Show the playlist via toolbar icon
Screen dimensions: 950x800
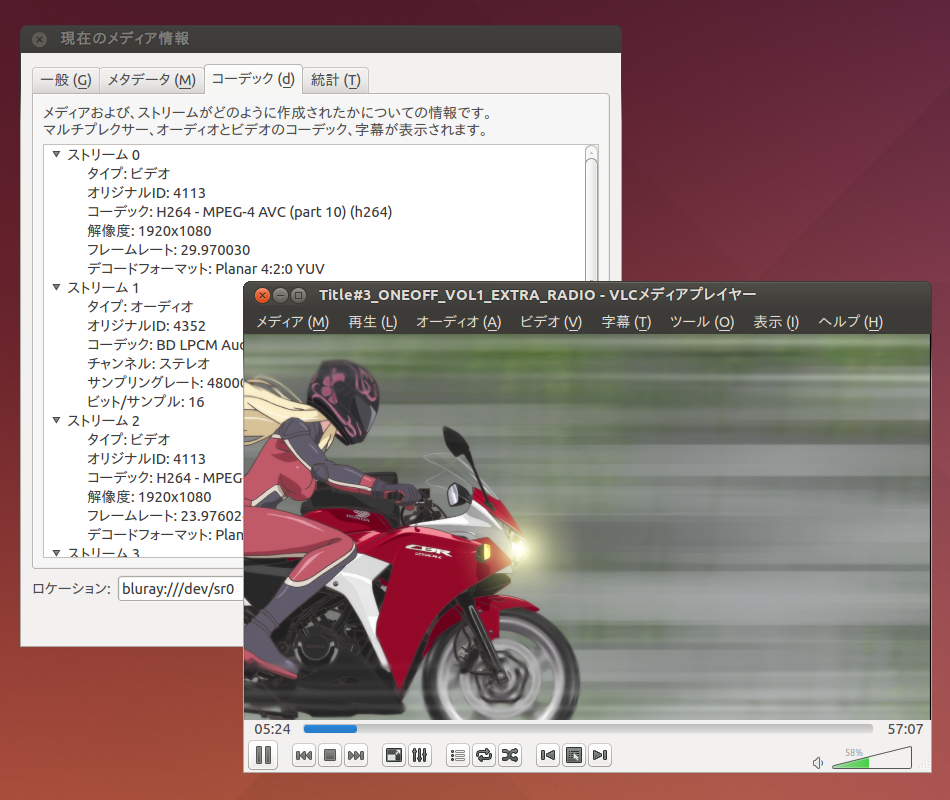coord(458,756)
